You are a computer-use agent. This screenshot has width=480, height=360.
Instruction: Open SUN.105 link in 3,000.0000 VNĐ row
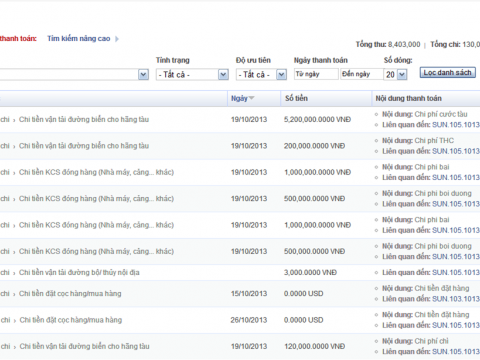point(456,273)
